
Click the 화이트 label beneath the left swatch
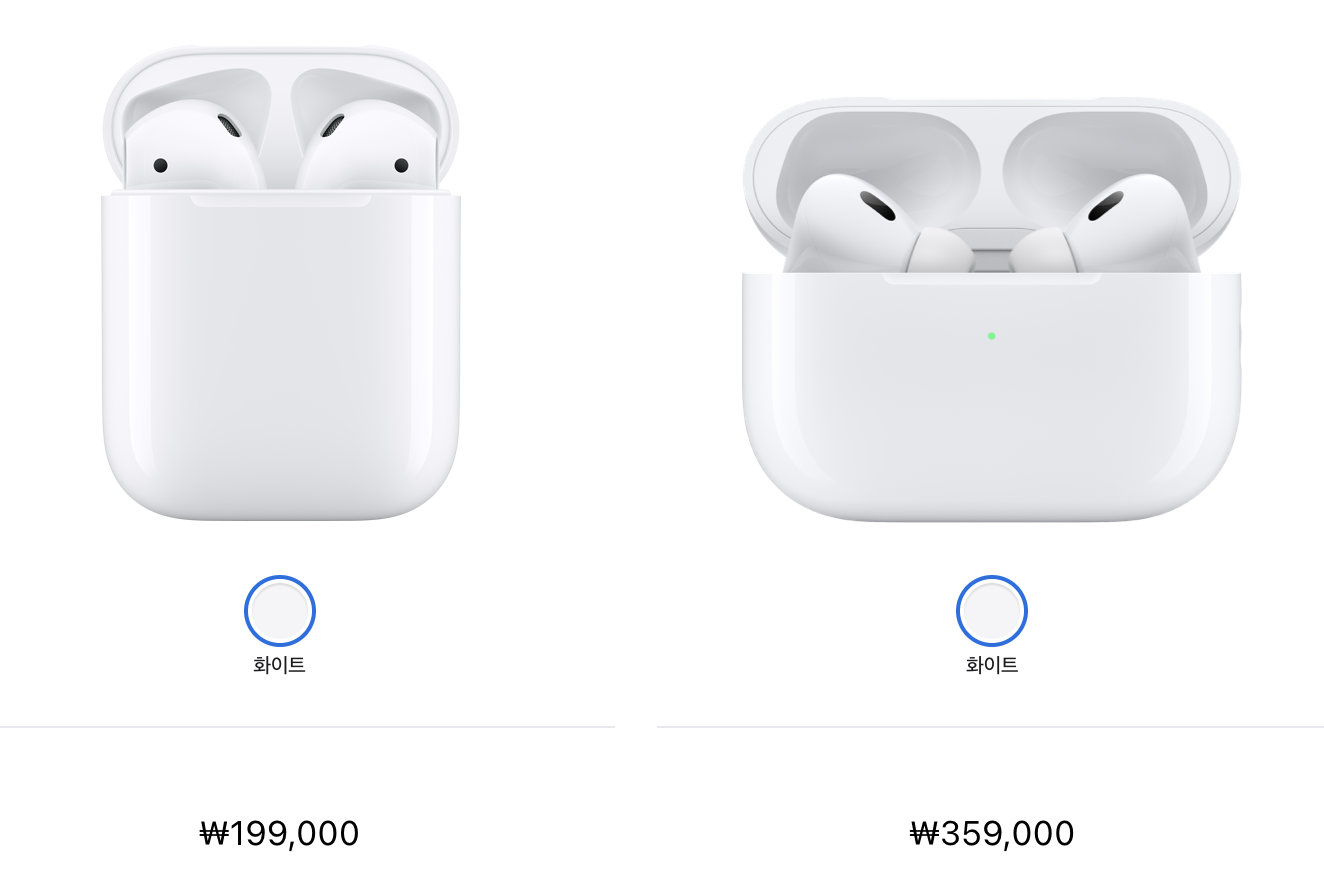(x=280, y=665)
